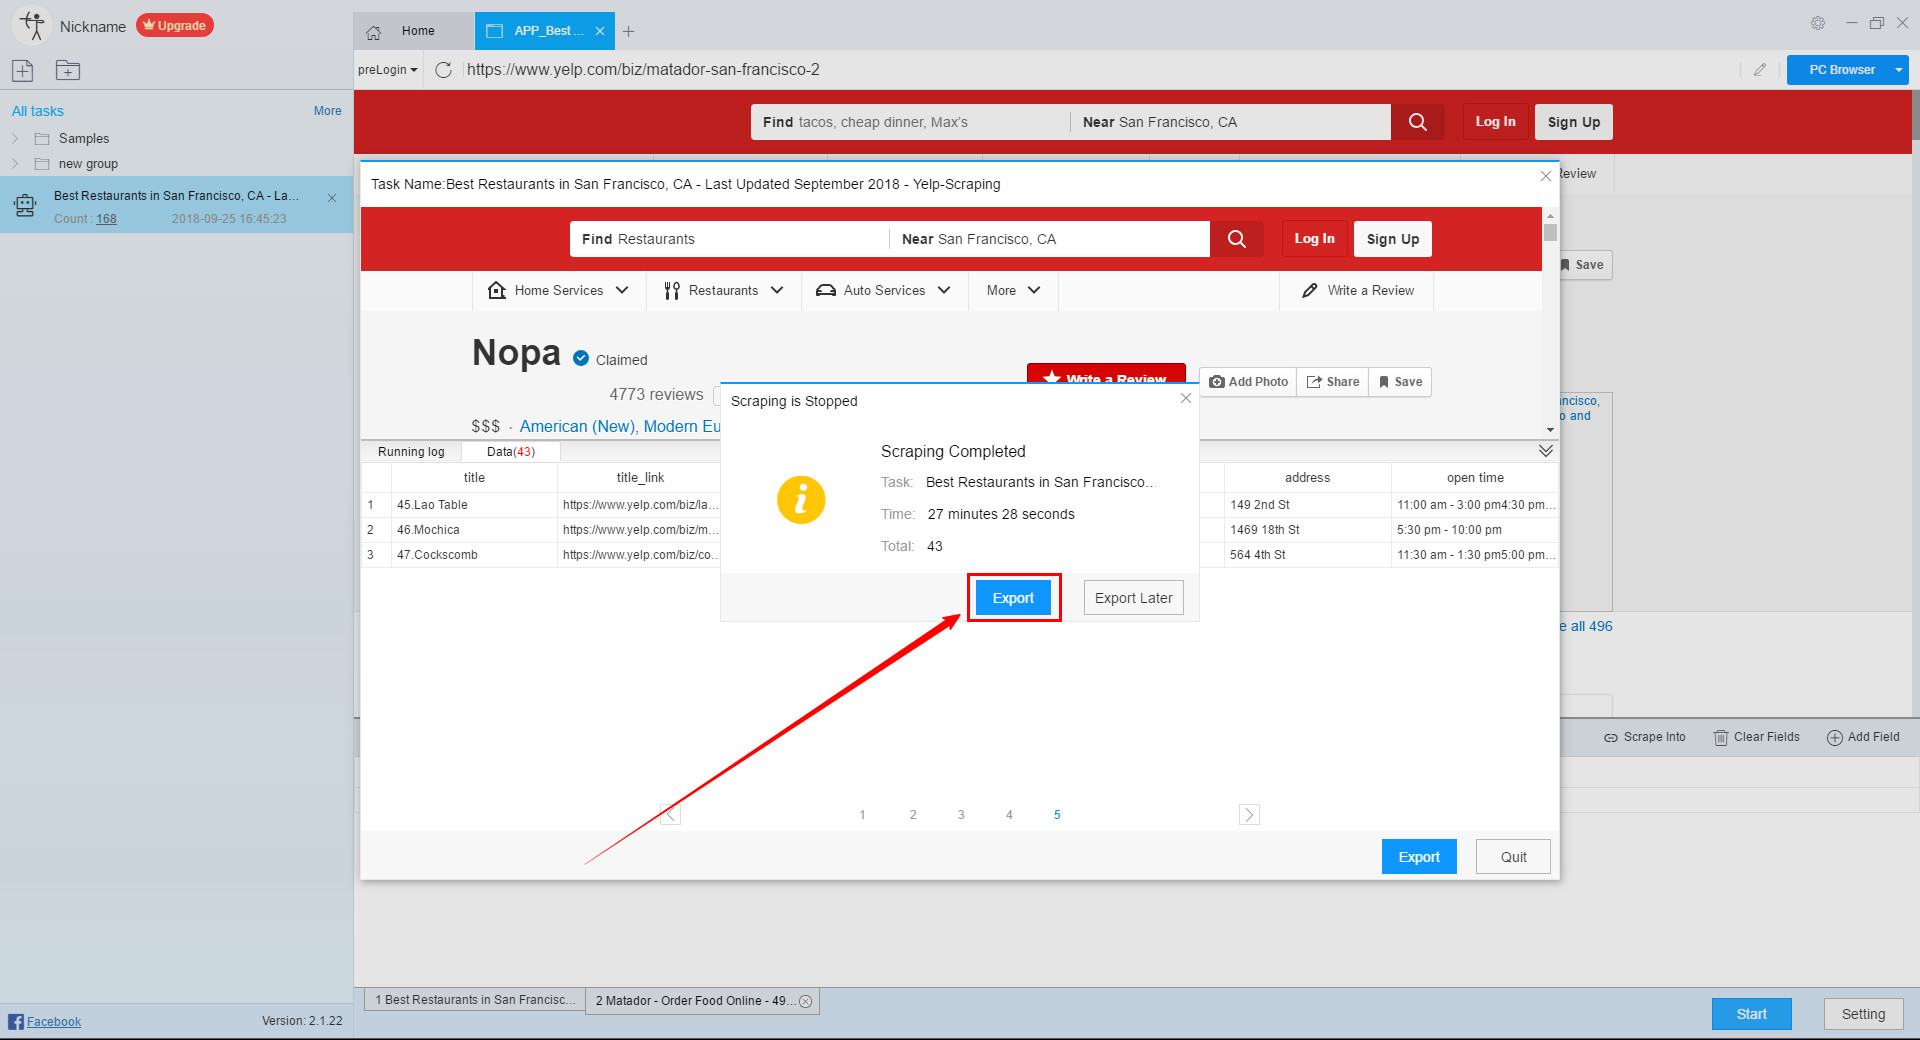This screenshot has width=1920, height=1040.
Task: Switch to the Running log tab
Action: click(x=410, y=451)
